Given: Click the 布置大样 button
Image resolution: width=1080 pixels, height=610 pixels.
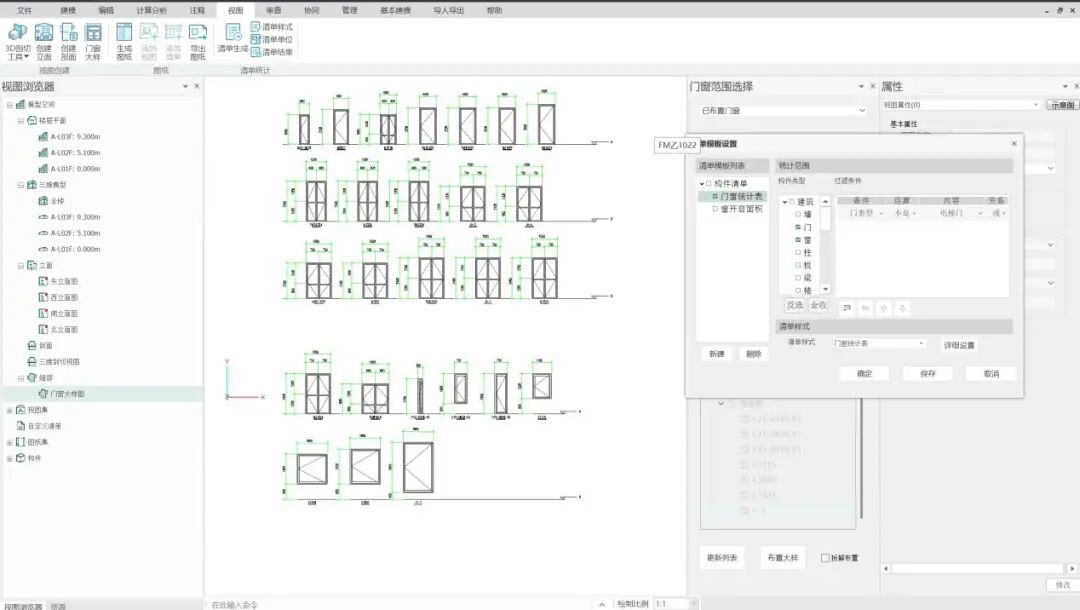Looking at the screenshot, I should pos(782,558).
